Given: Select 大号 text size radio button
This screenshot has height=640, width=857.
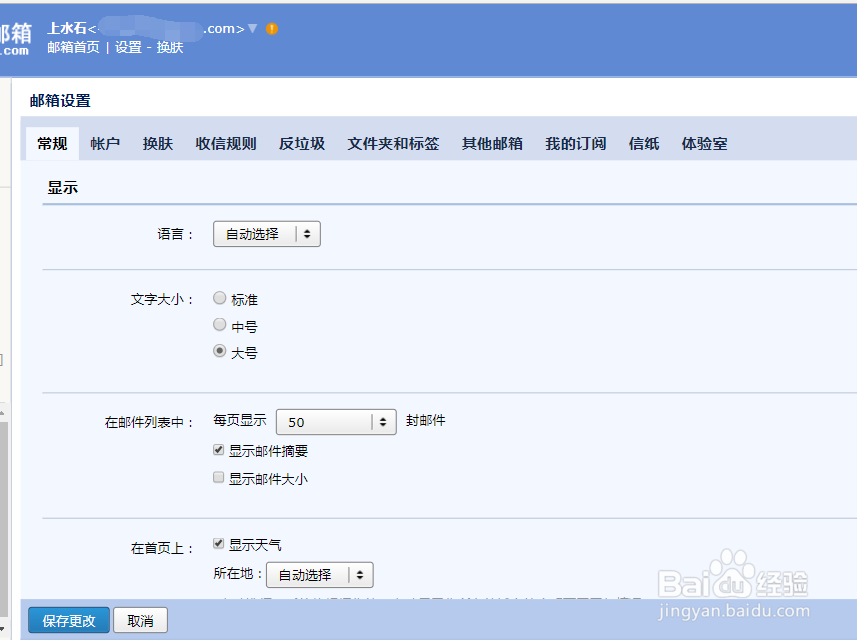Looking at the screenshot, I should (x=219, y=351).
